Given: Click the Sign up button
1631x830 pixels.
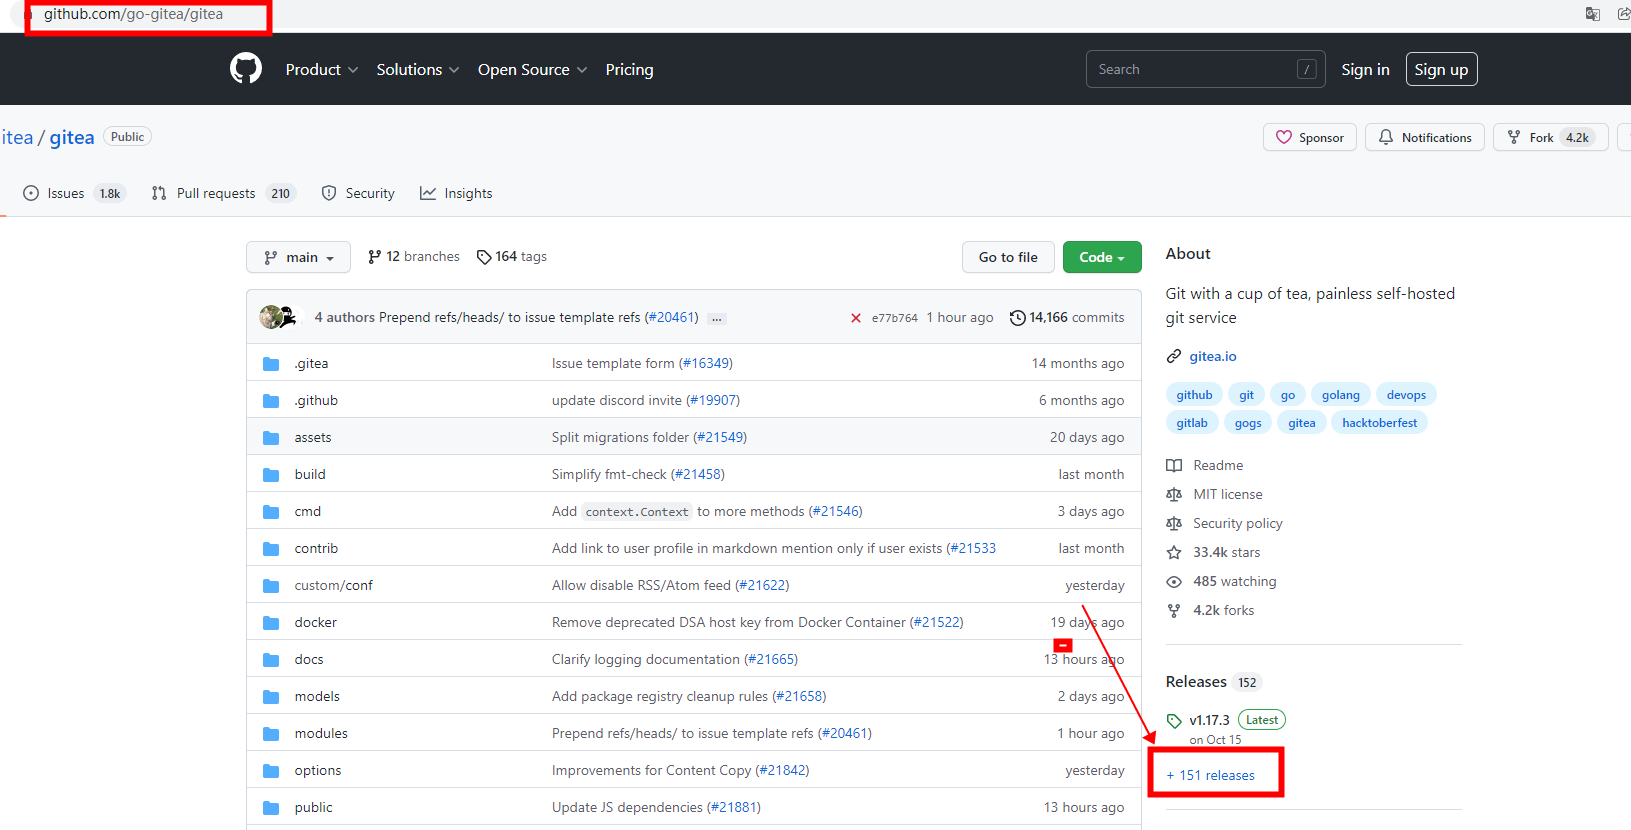Looking at the screenshot, I should [1441, 69].
